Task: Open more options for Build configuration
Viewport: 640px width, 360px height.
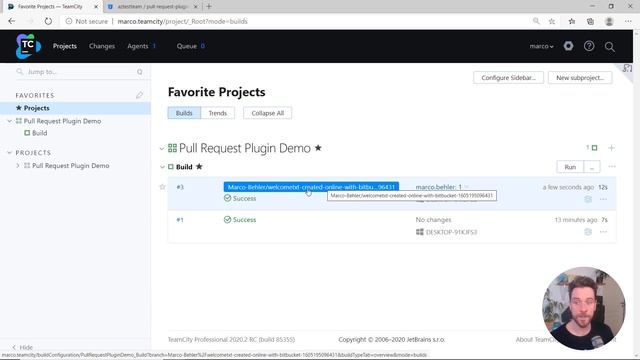Action: point(612,167)
